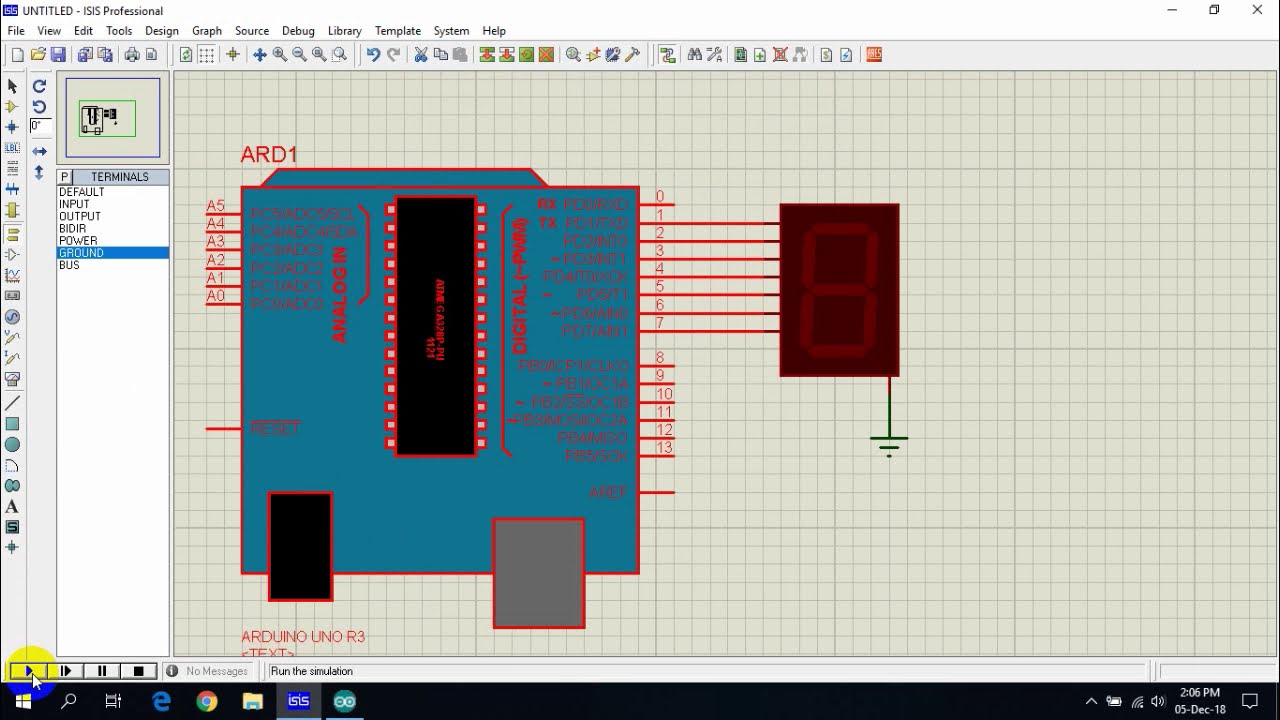Select the Terminals Mode tool

point(12,233)
